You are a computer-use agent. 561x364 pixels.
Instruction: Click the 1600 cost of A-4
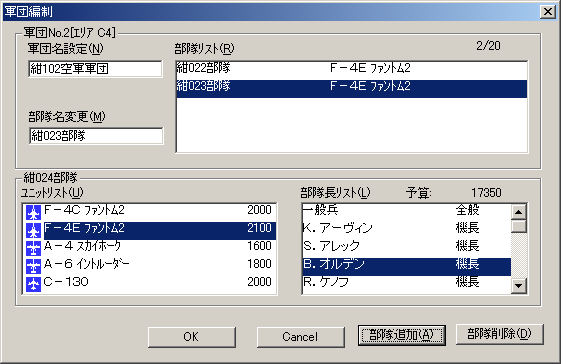259,246
